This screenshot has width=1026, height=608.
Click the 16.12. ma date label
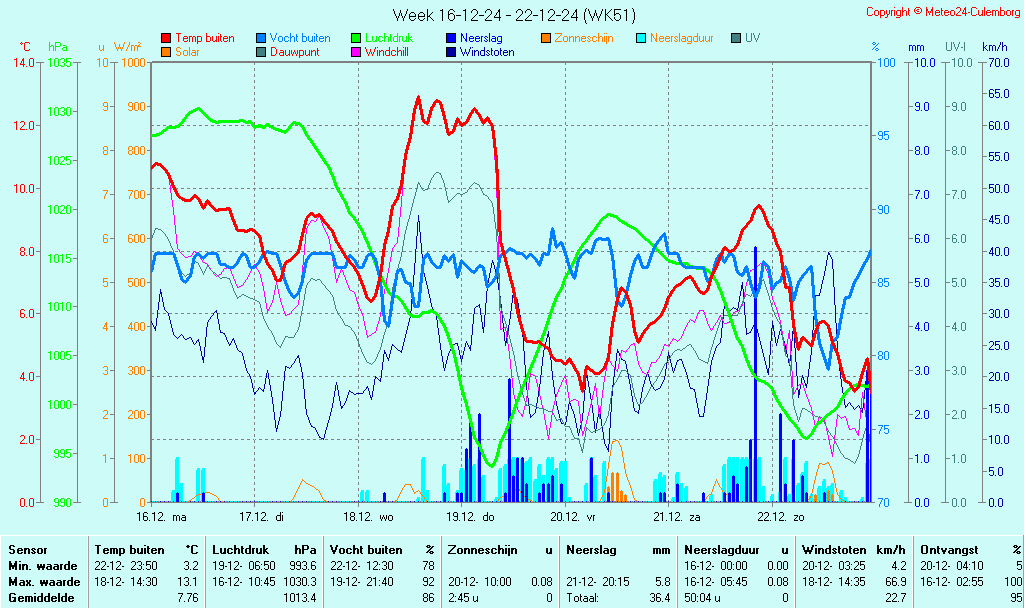(x=161, y=517)
